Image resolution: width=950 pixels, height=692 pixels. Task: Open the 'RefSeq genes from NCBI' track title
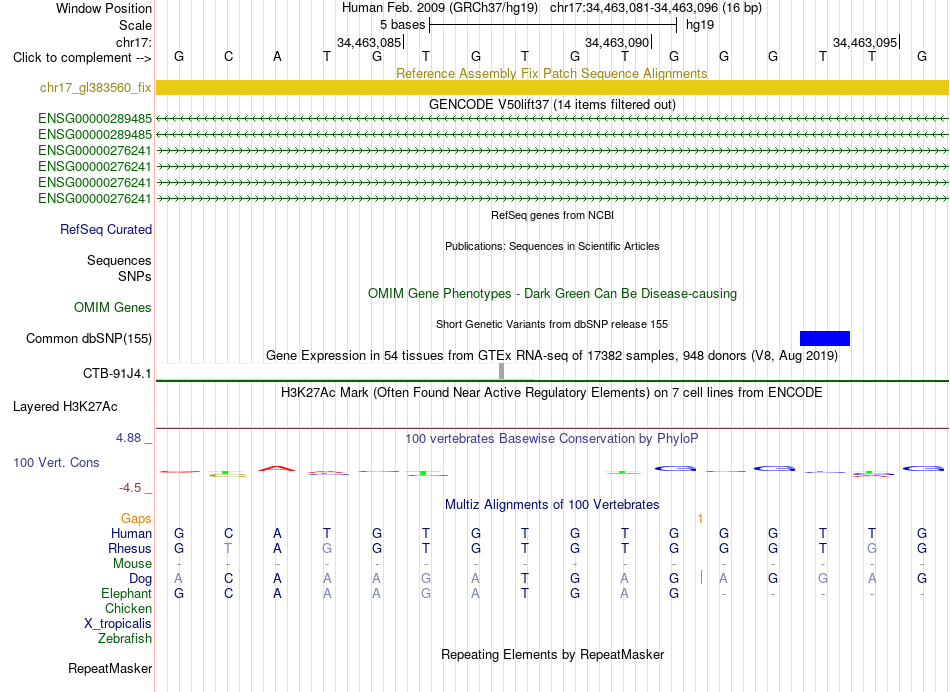pos(552,215)
